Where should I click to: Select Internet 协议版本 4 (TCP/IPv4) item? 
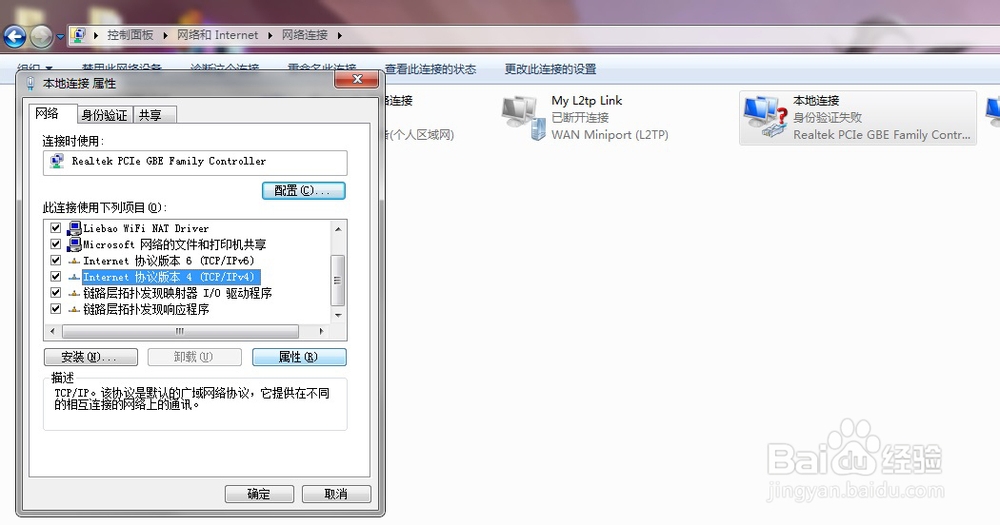pyautogui.click(x=171, y=277)
